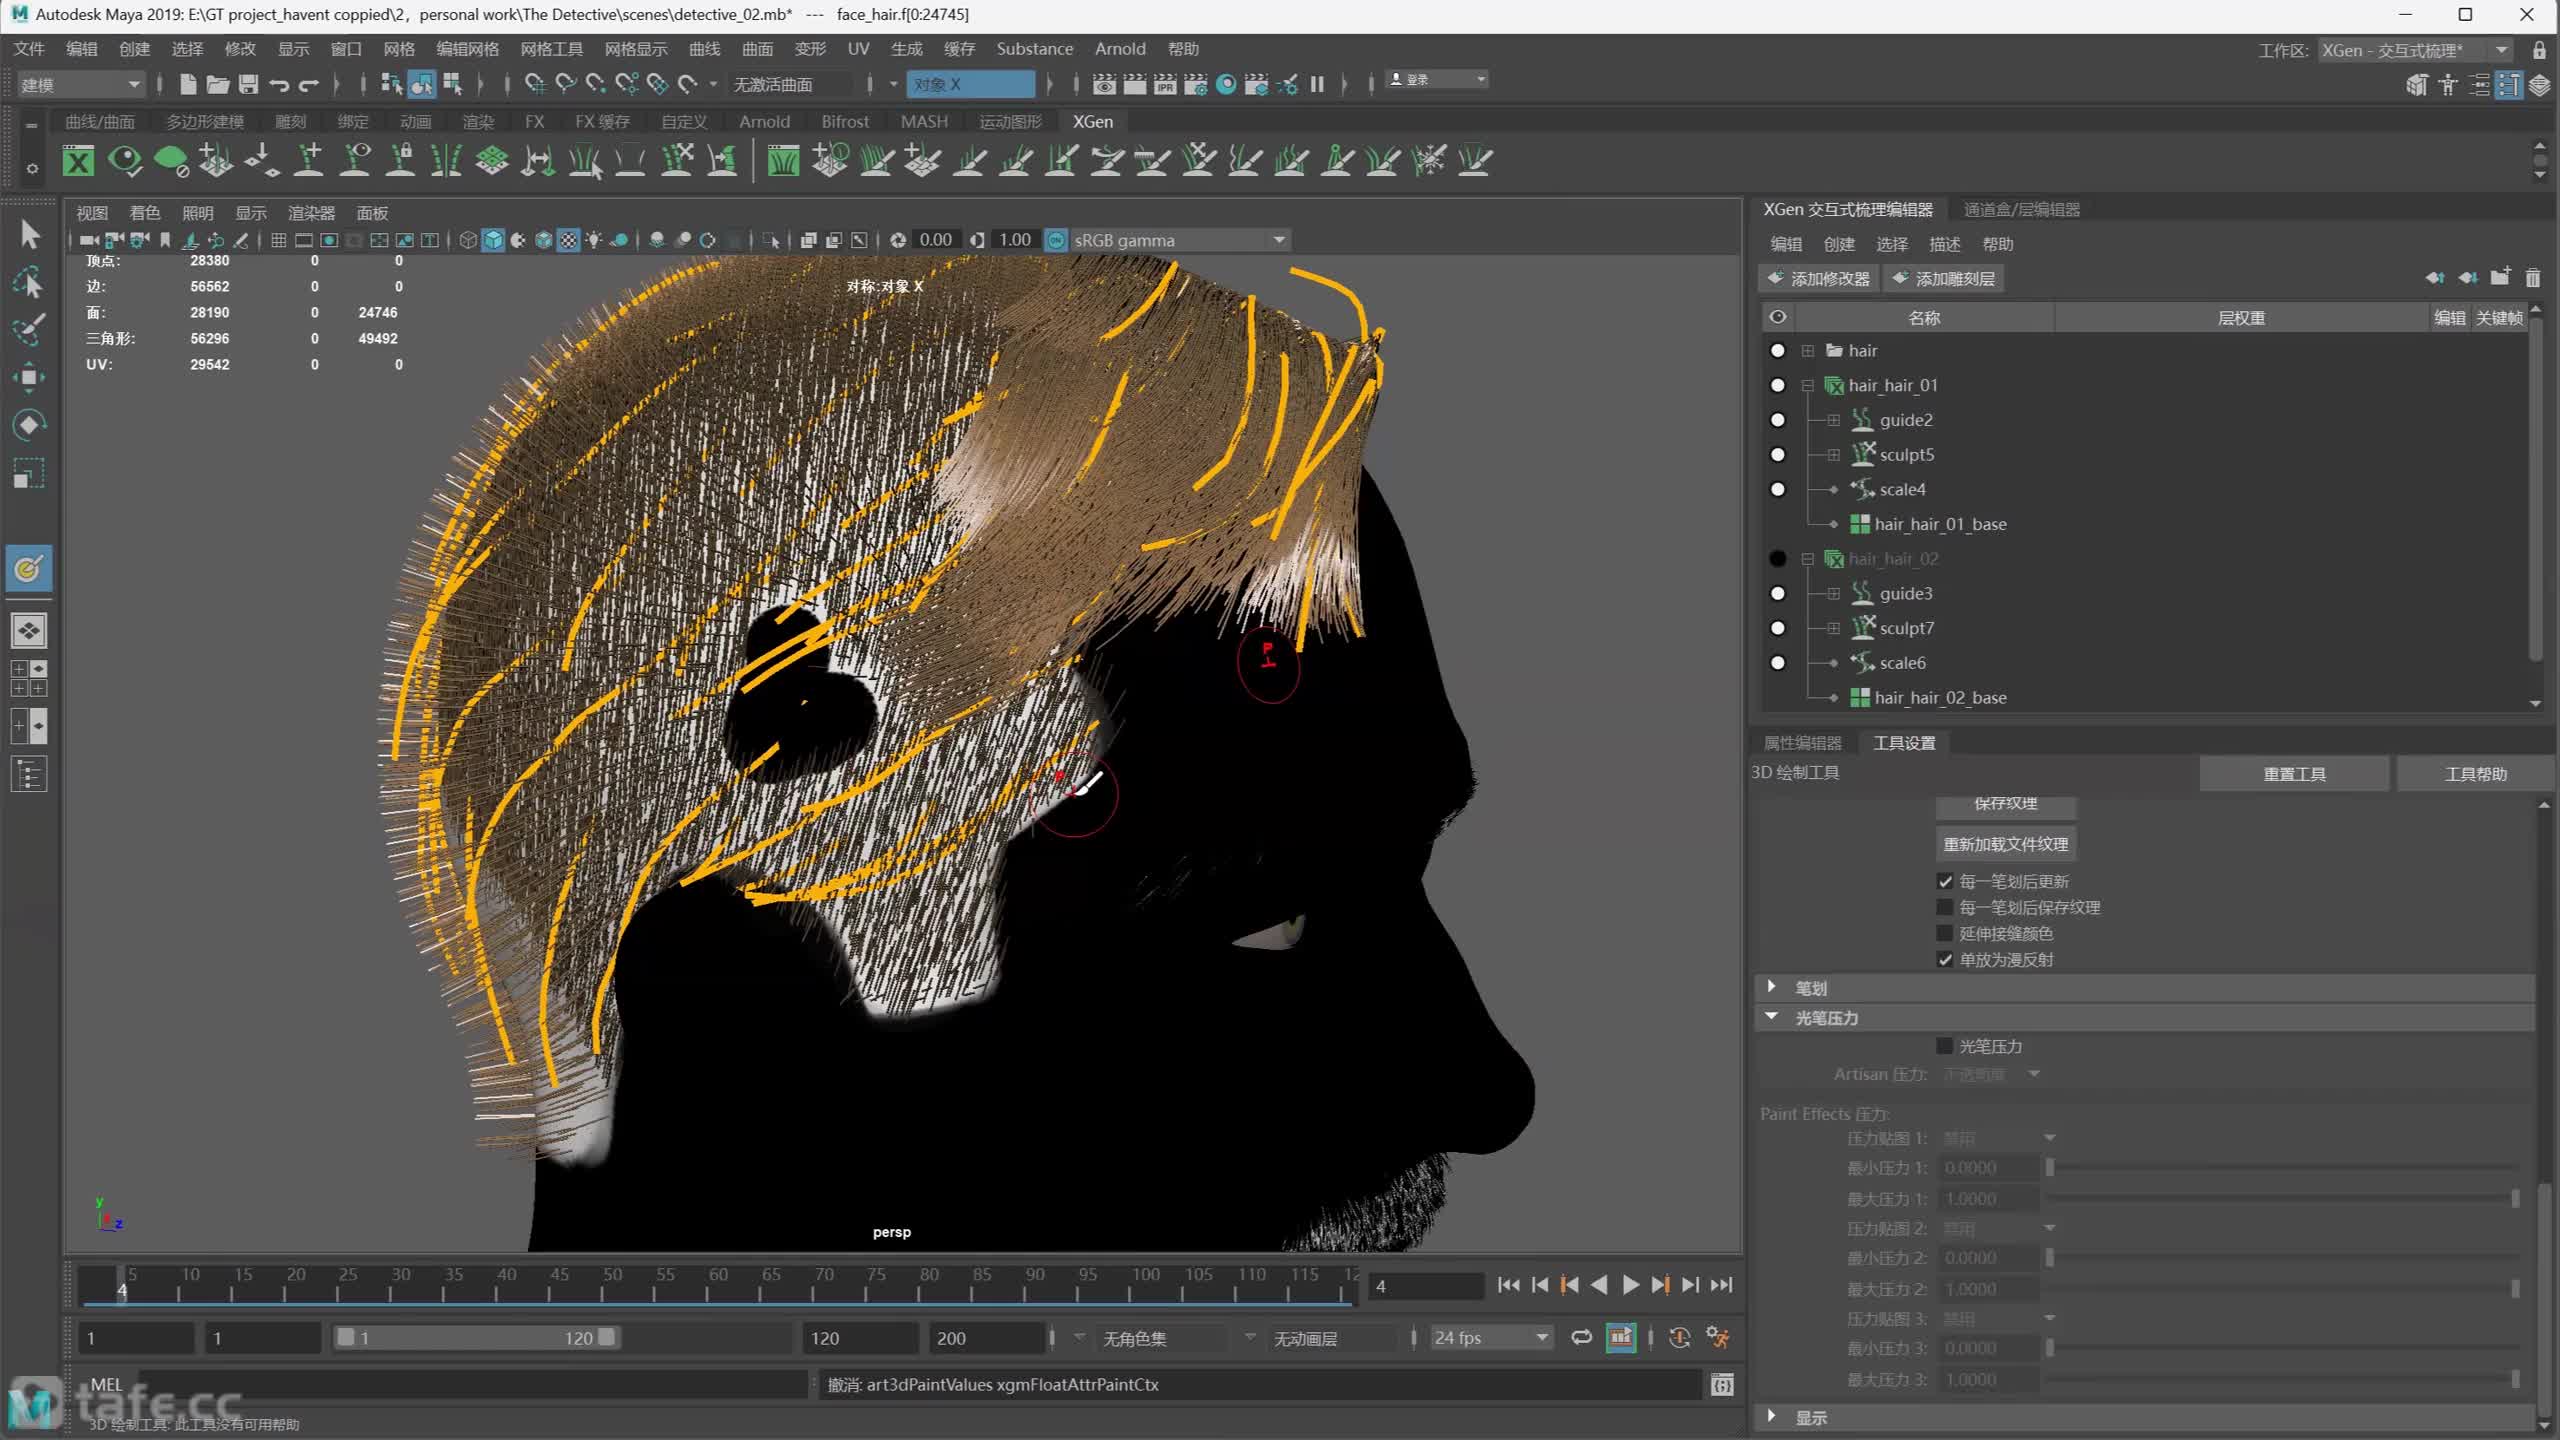Viewport: 2560px width, 1440px height.
Task: Click the Undo arrow icon
Action: pyautogui.click(x=279, y=85)
